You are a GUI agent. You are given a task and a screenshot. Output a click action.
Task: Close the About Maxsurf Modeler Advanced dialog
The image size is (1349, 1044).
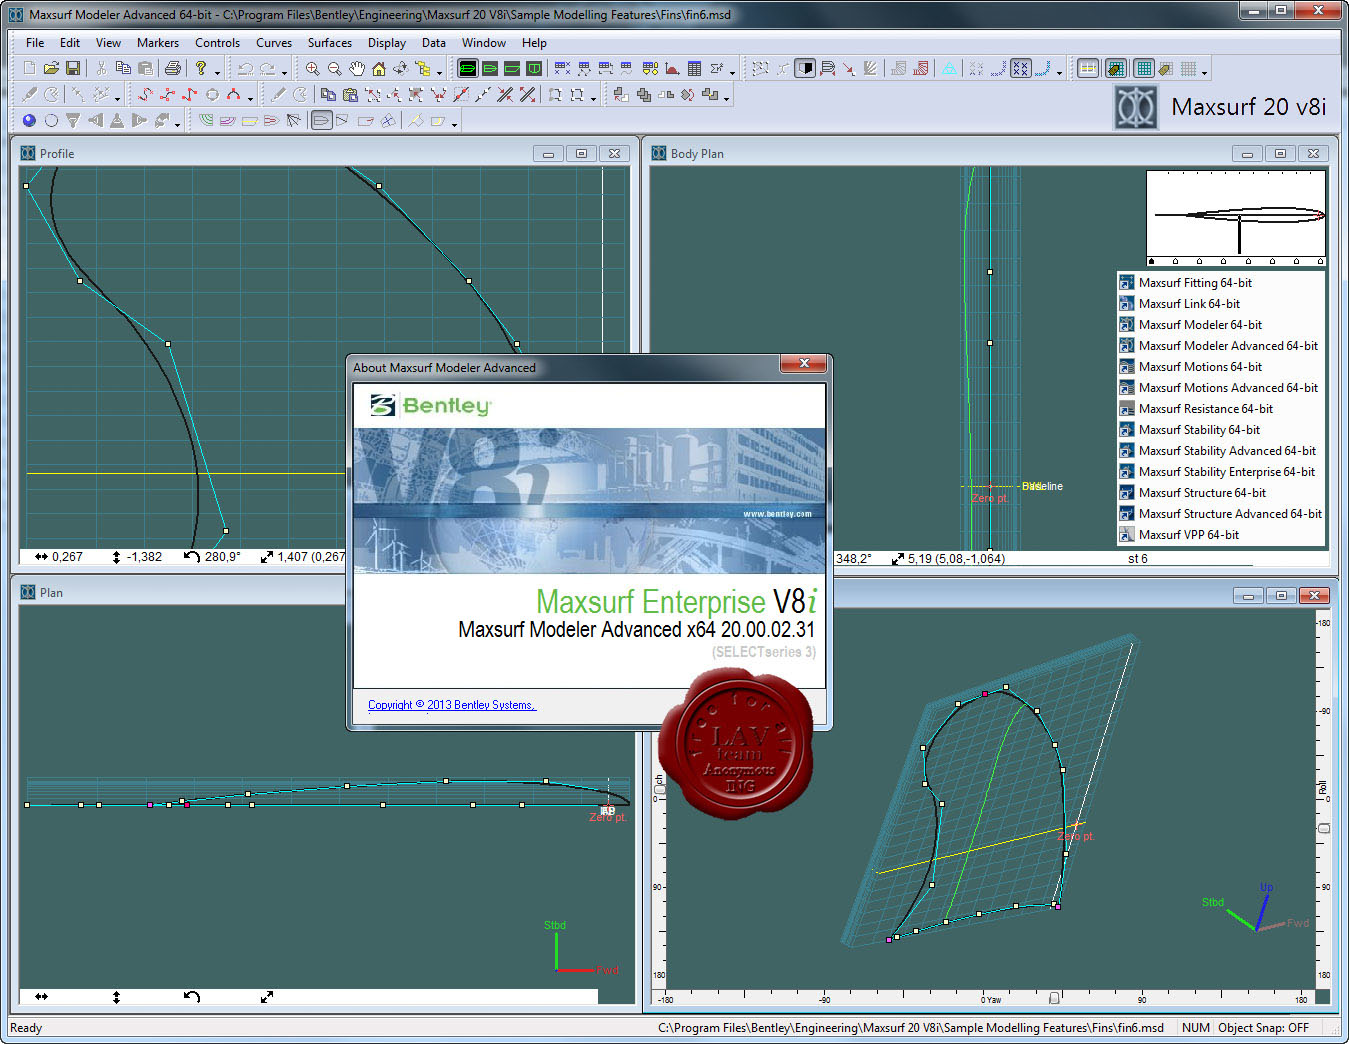point(804,363)
